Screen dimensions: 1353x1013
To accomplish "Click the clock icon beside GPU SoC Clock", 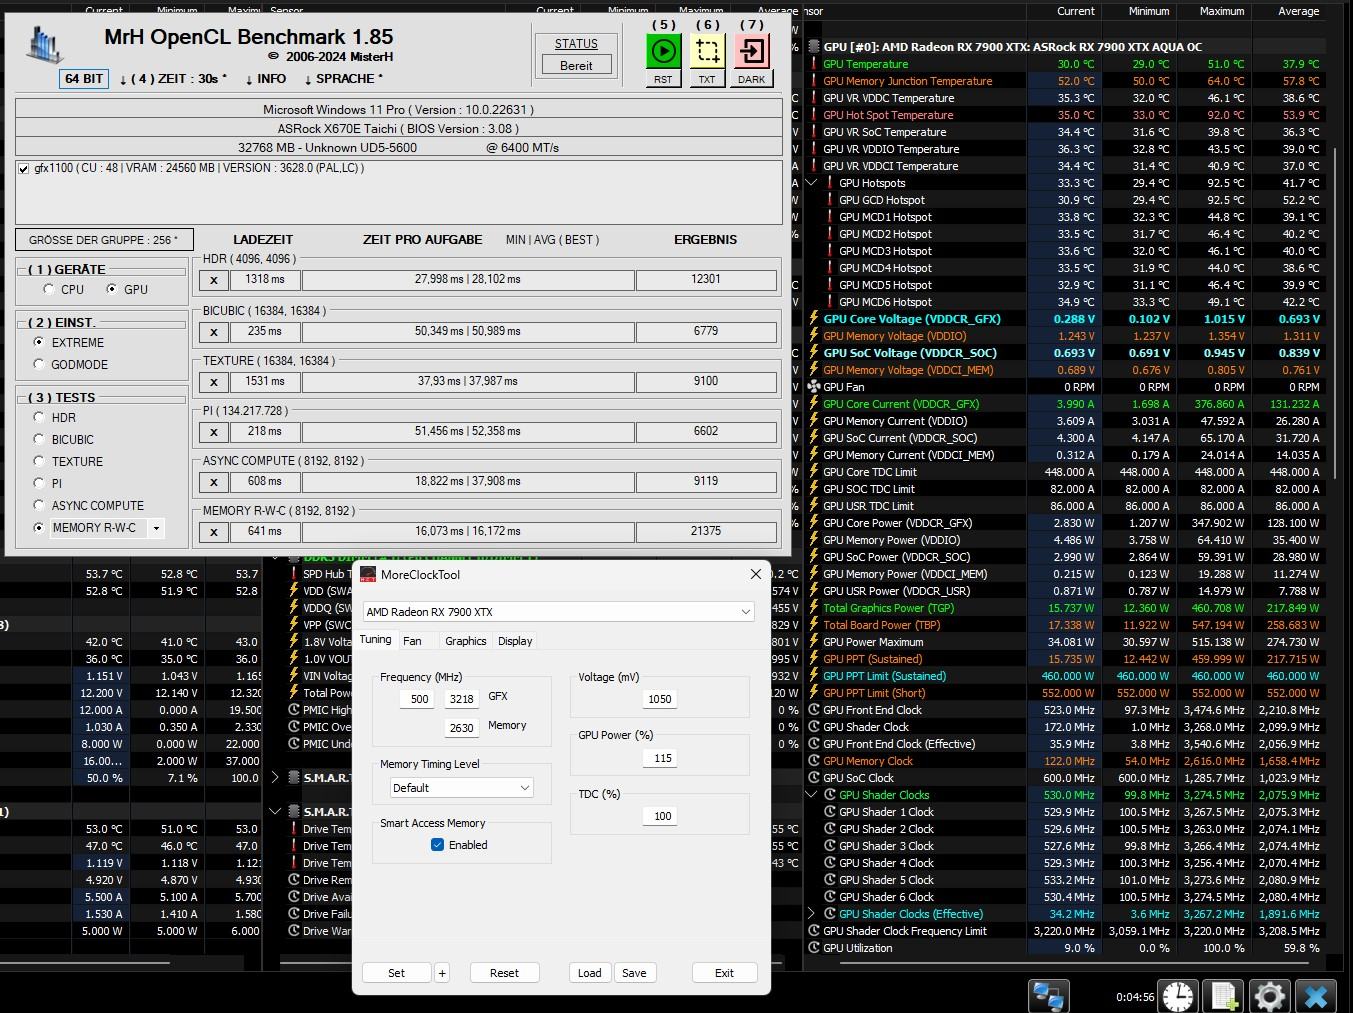I will coord(814,778).
